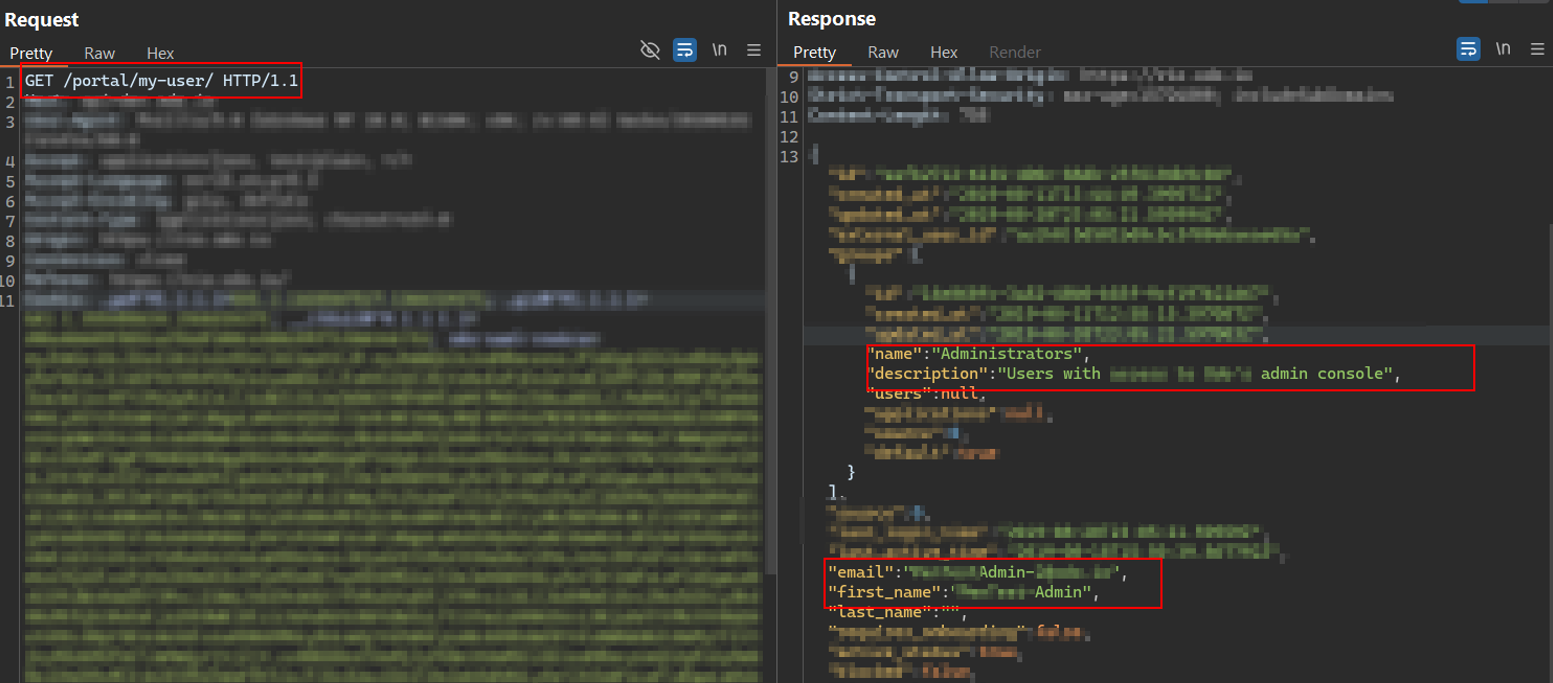Select the Pretty tab in Request panel

pos(31,53)
